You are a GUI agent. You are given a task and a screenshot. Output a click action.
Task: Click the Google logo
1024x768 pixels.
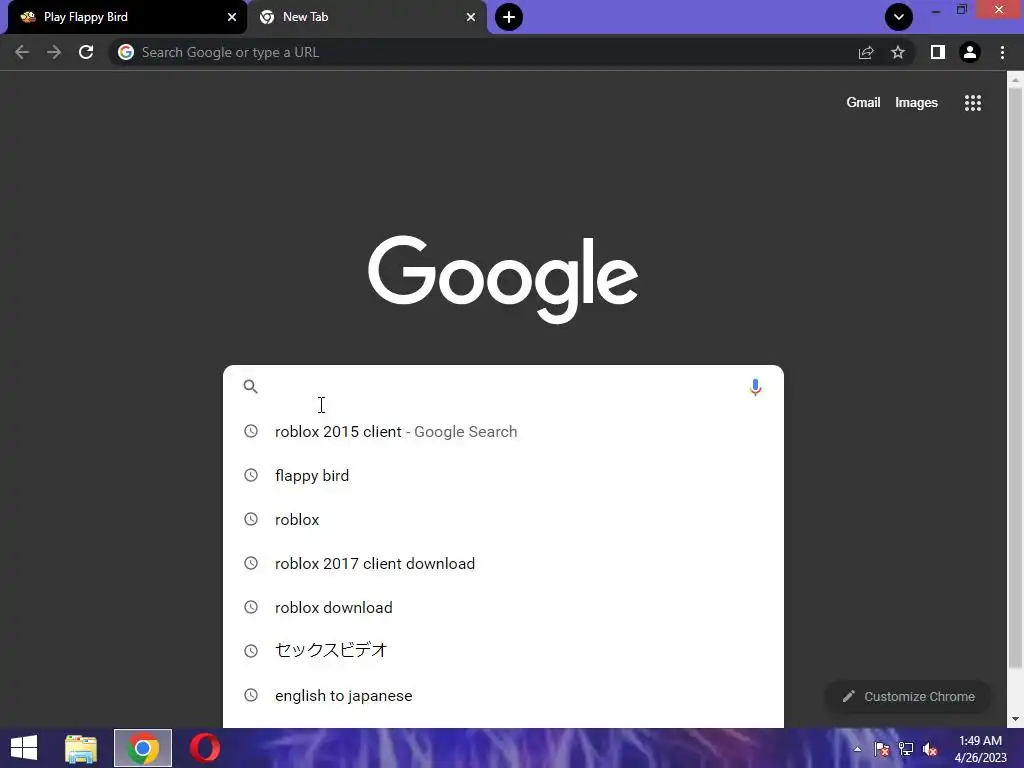click(x=503, y=279)
